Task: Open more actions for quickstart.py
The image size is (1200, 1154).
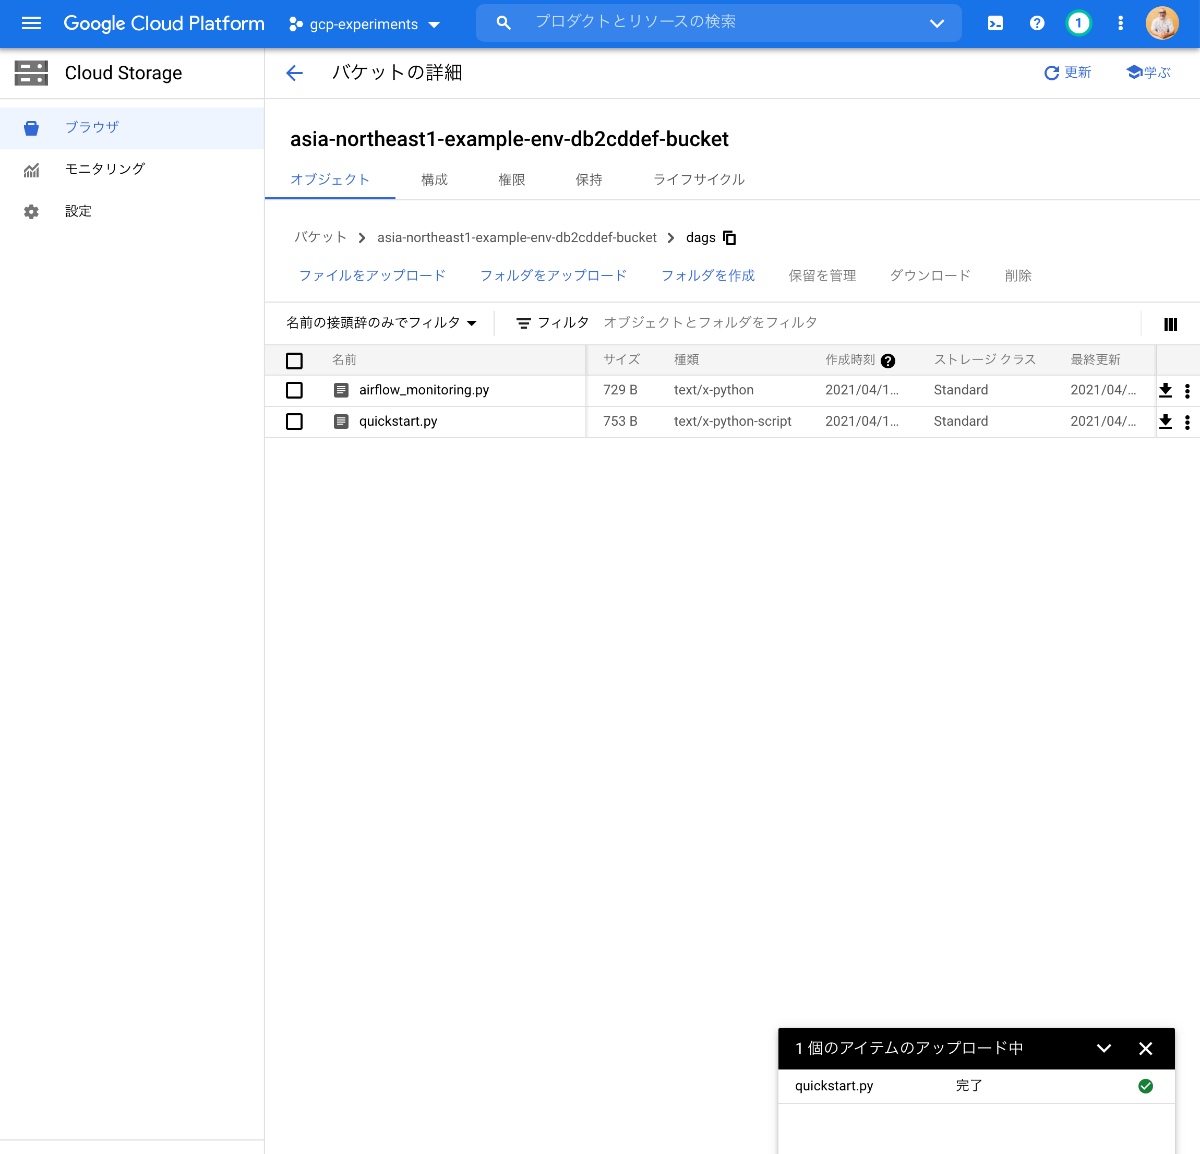Action: 1187,422
